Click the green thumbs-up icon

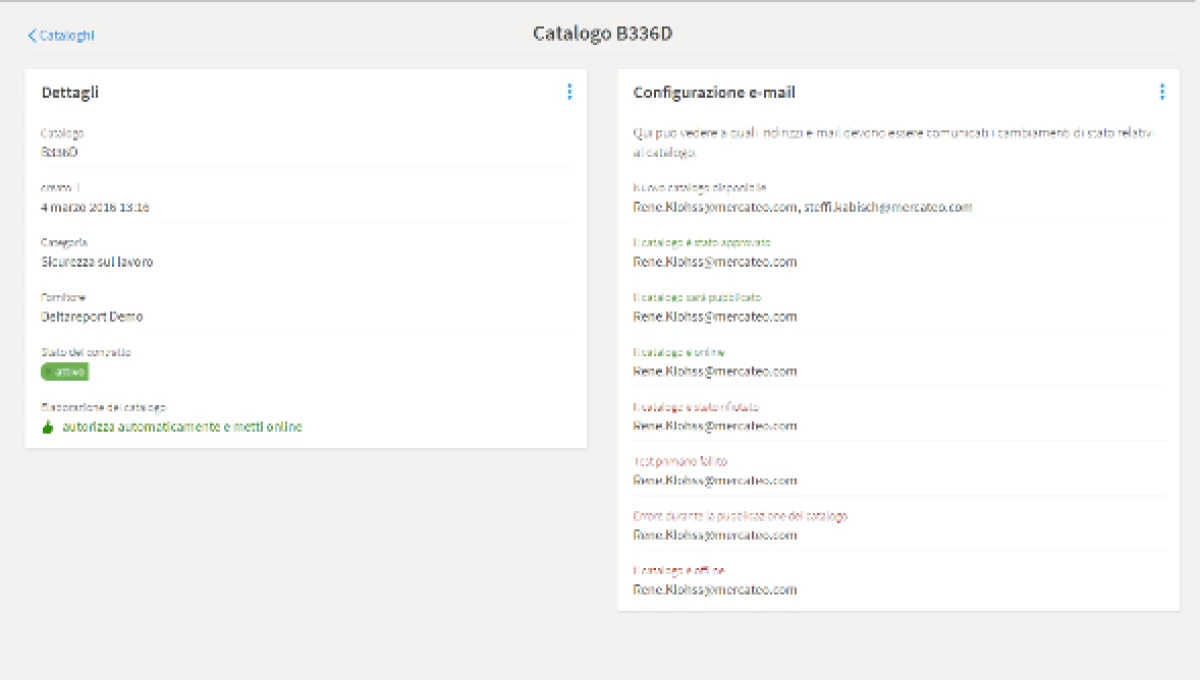tap(47, 427)
